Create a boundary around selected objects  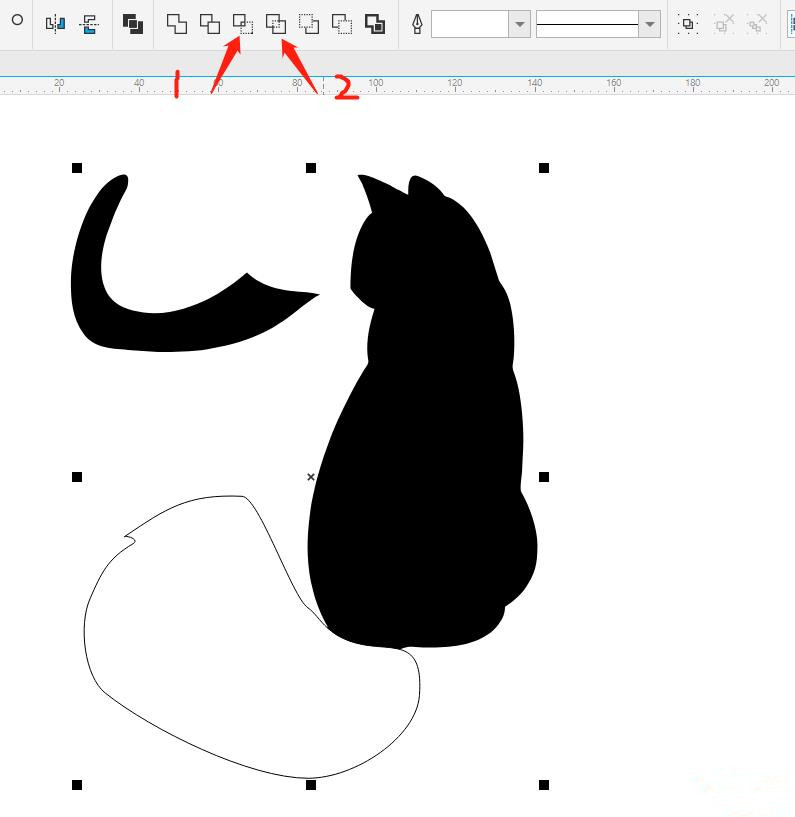pyautogui.click(x=375, y=24)
